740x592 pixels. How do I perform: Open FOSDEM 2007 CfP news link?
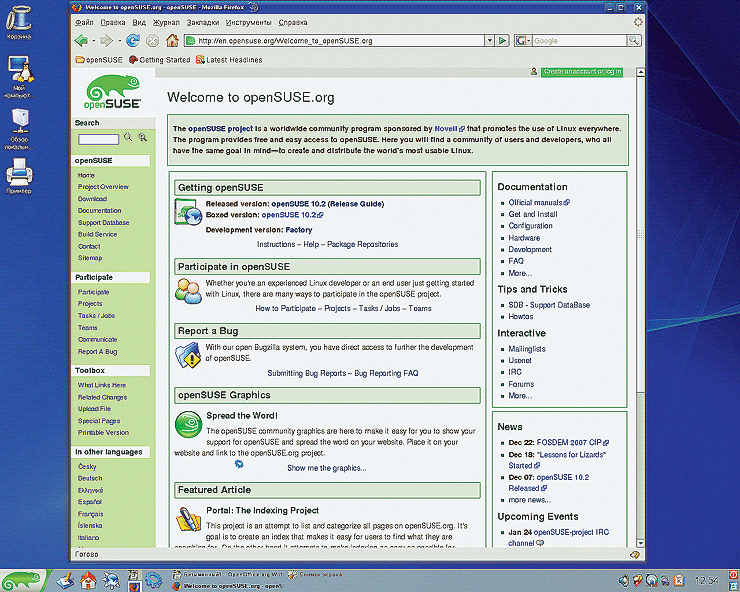point(572,443)
